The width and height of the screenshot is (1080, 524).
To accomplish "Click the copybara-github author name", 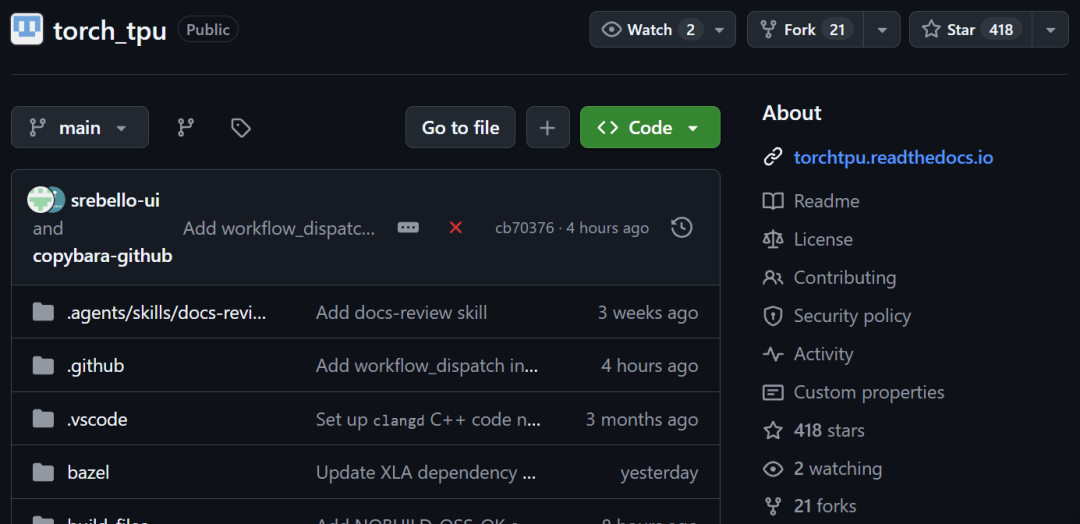I will (x=103, y=256).
